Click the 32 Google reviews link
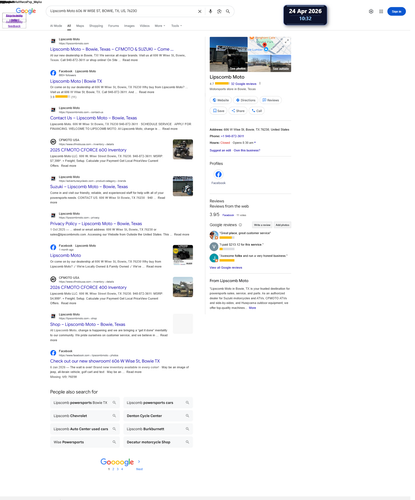415x500 pixels. click(244, 84)
